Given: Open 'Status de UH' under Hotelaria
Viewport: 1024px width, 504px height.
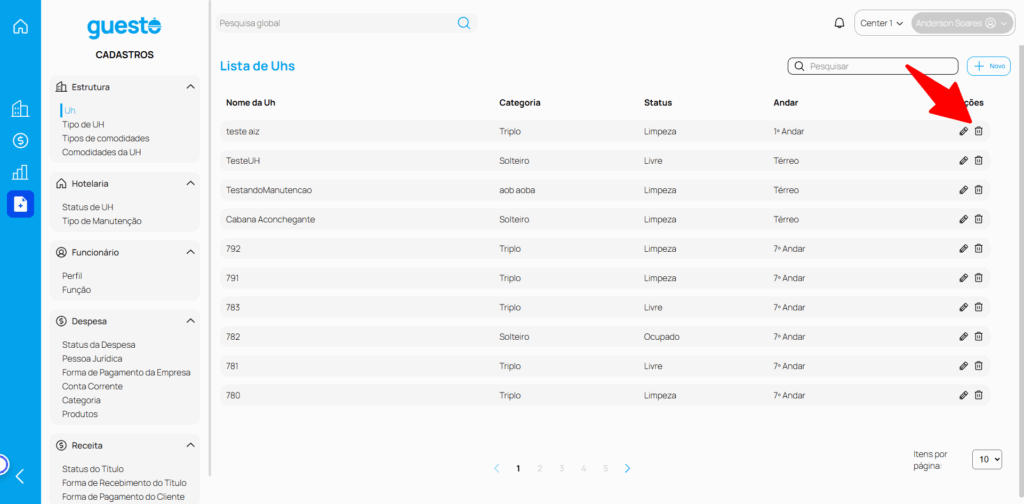Looking at the screenshot, I should click(x=88, y=207).
